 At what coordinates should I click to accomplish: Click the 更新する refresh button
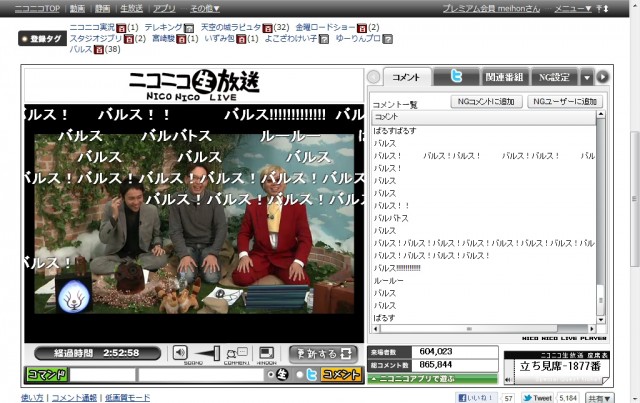tap(323, 354)
